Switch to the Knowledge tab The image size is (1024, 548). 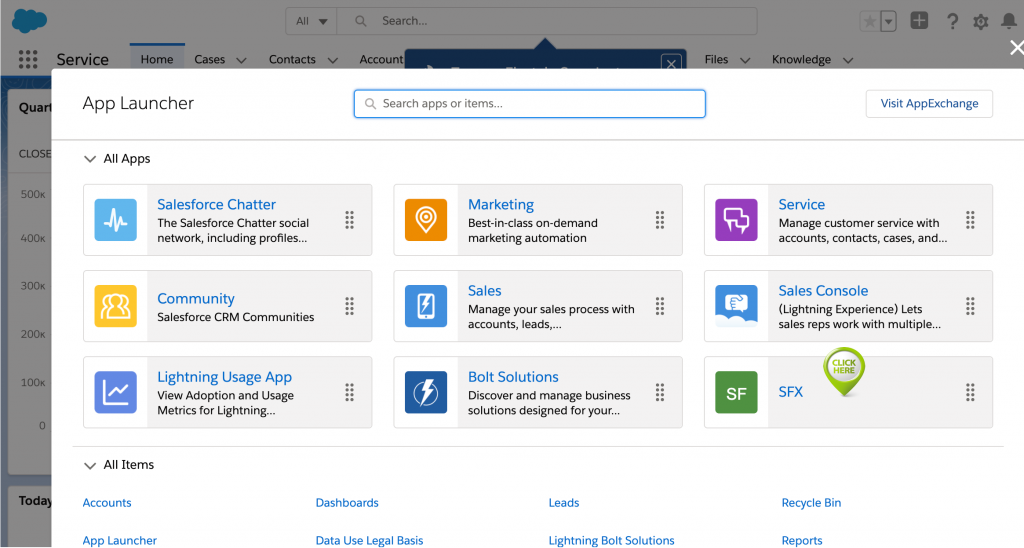click(x=801, y=59)
